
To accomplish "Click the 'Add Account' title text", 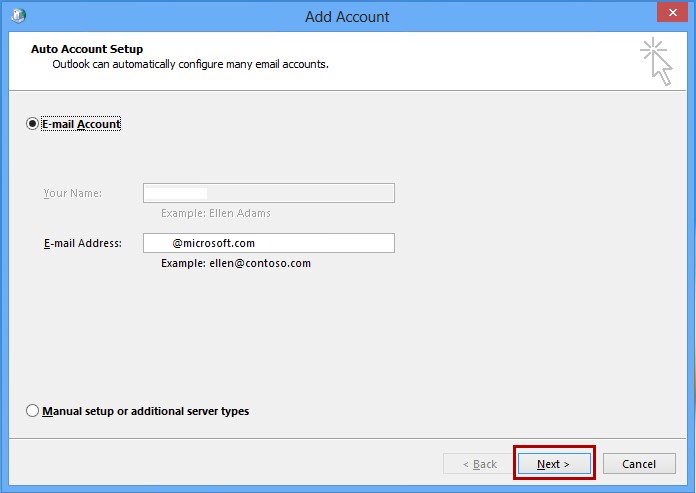I will (x=347, y=16).
